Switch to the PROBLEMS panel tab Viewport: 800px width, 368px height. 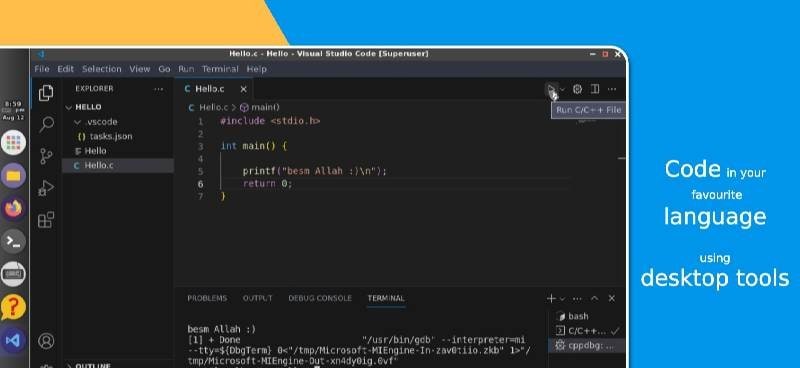(207, 298)
